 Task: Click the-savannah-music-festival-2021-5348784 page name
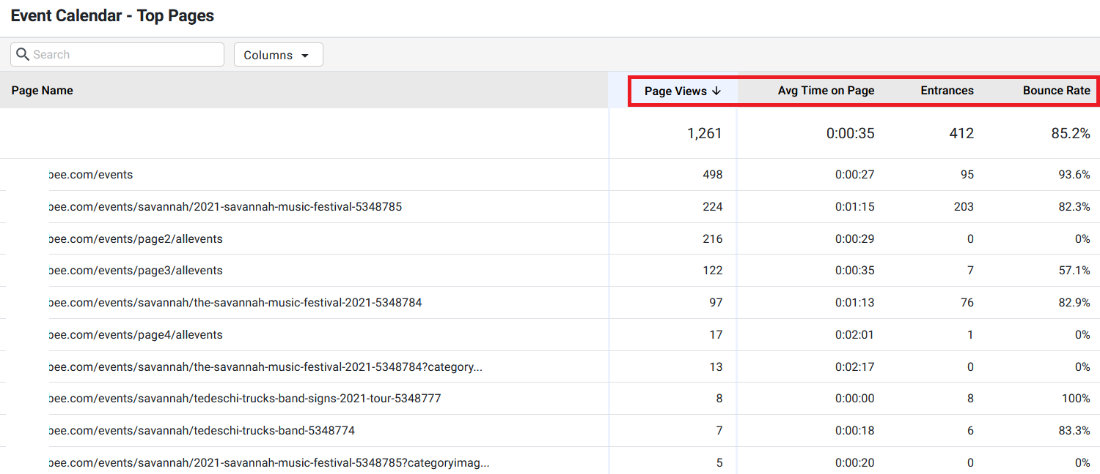coord(235,303)
